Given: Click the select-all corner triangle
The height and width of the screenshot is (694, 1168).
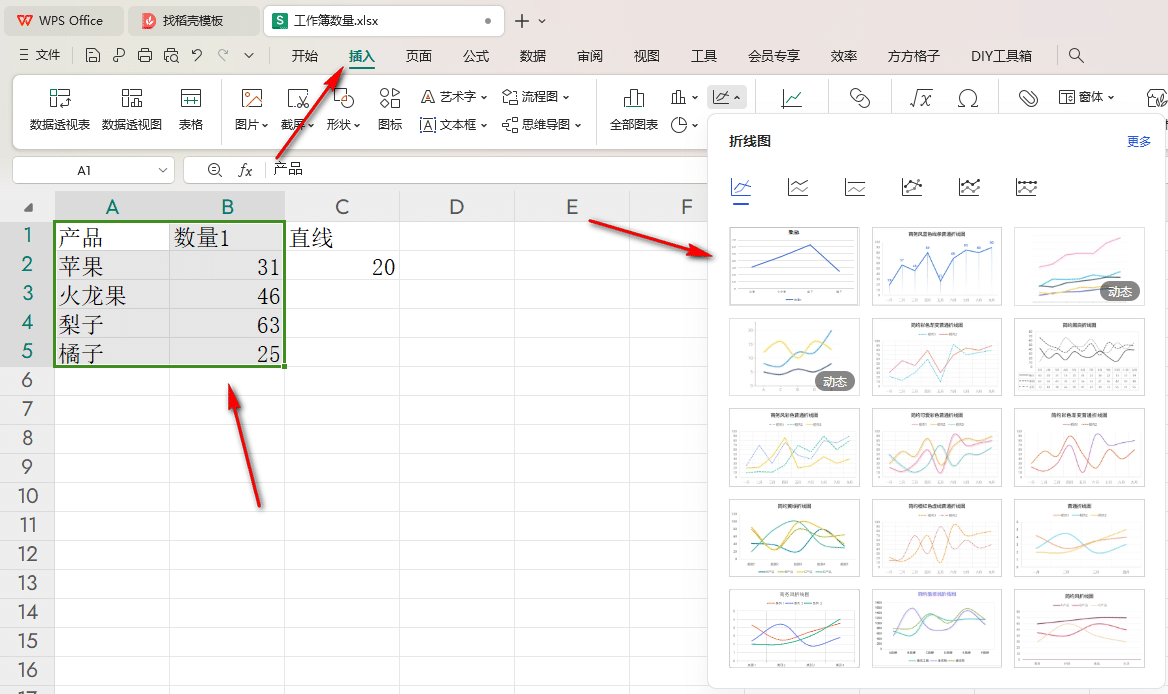Looking at the screenshot, I should [x=28, y=207].
